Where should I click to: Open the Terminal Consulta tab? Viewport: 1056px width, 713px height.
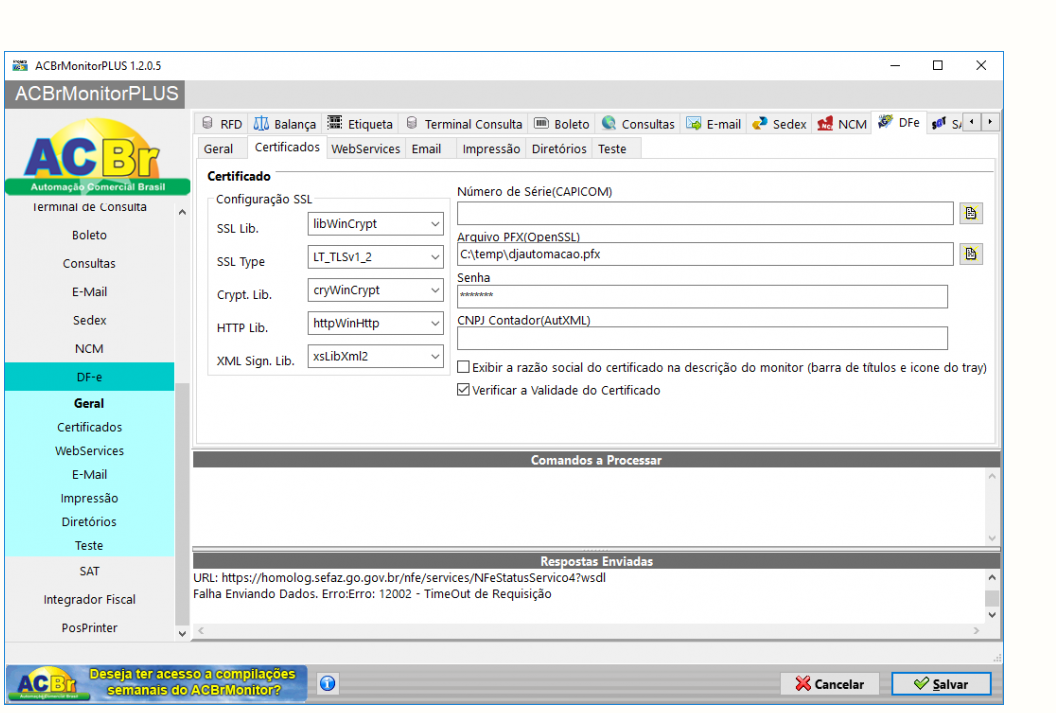464,124
